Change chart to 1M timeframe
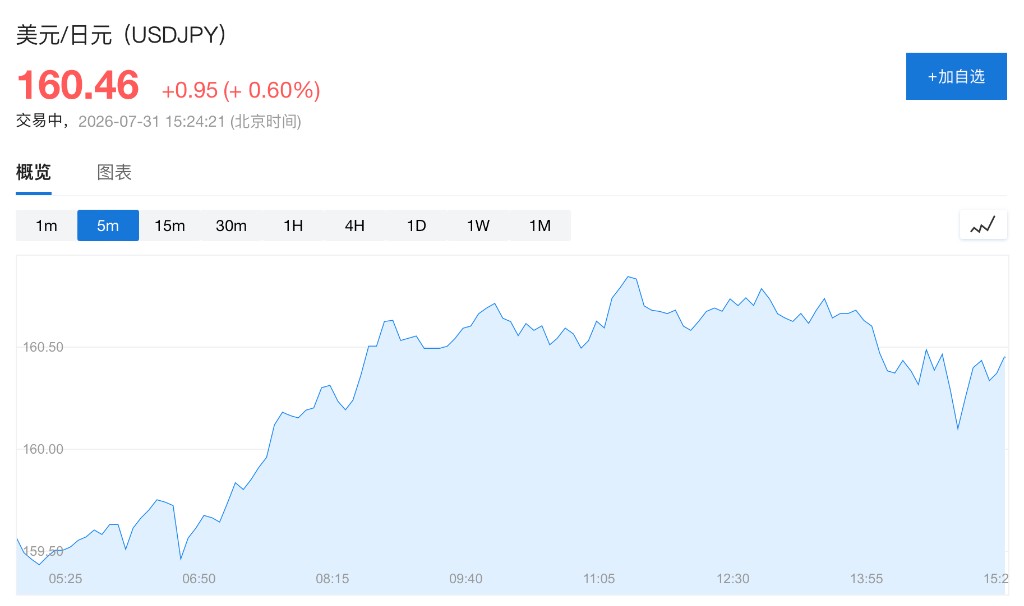This screenshot has width=1024, height=606. 539,225
